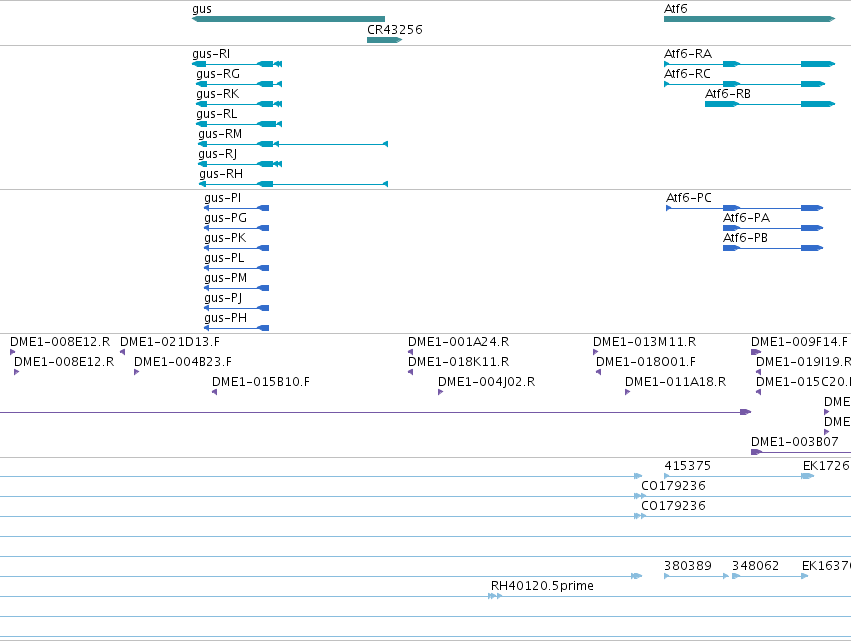Viewport: 851px width, 641px height.
Task: Open the DME1-018O01.F feature
Action: [598, 372]
